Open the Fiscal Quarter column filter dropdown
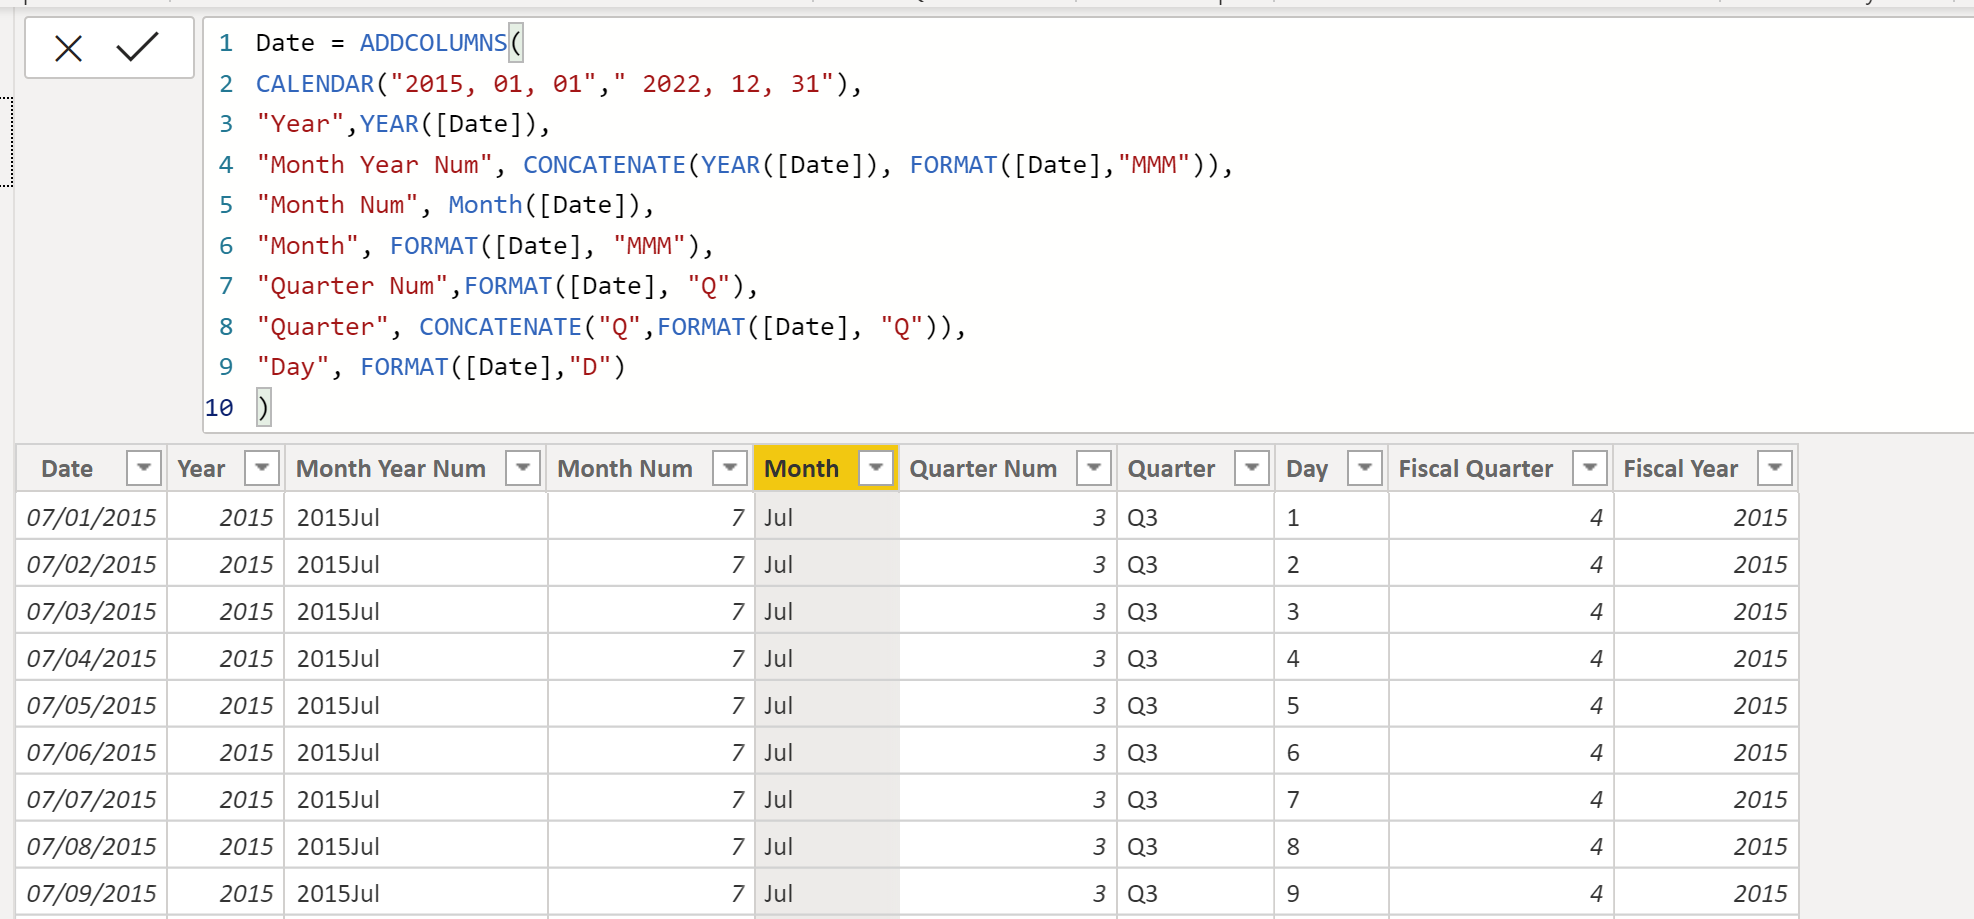1974x919 pixels. point(1590,468)
